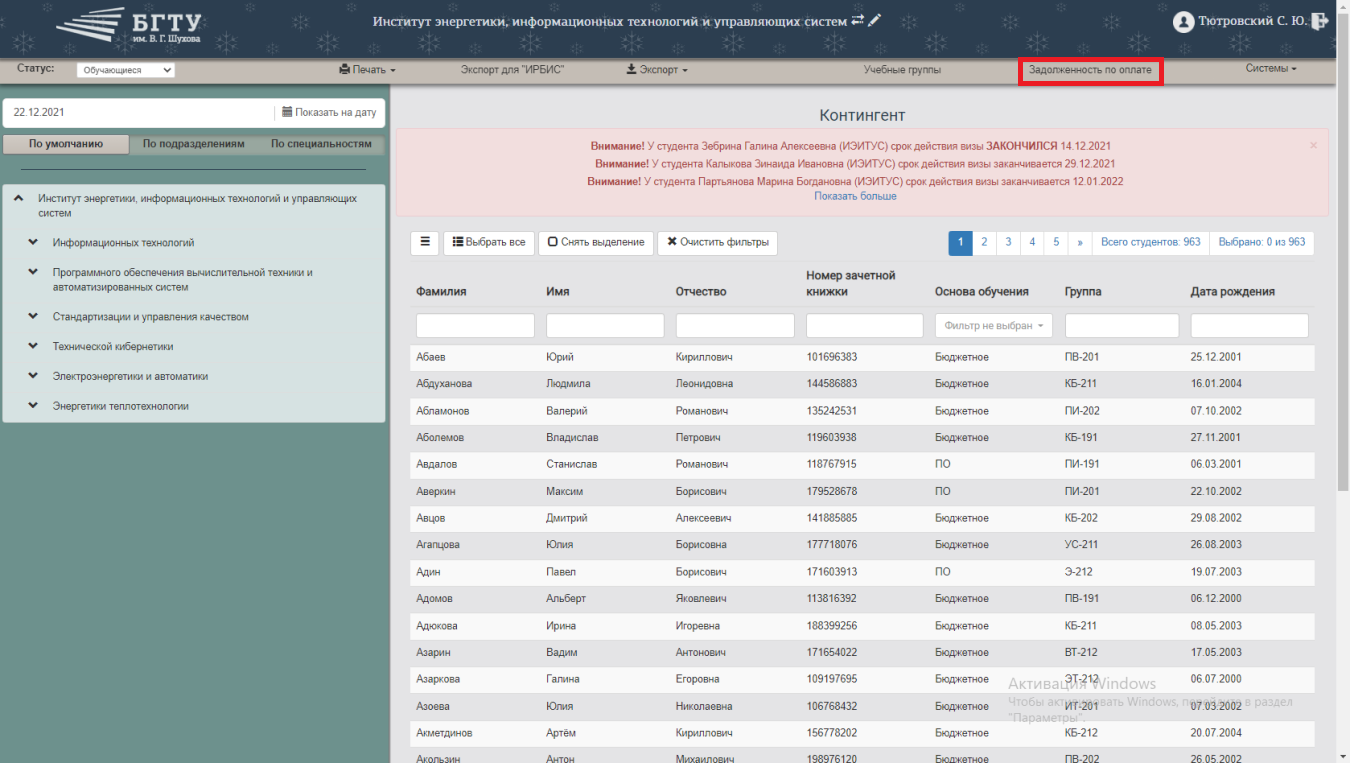Screen dimensions: 1350x763
Task: Expand the Энергетики теплотехнологии node
Action: click(x=33, y=406)
